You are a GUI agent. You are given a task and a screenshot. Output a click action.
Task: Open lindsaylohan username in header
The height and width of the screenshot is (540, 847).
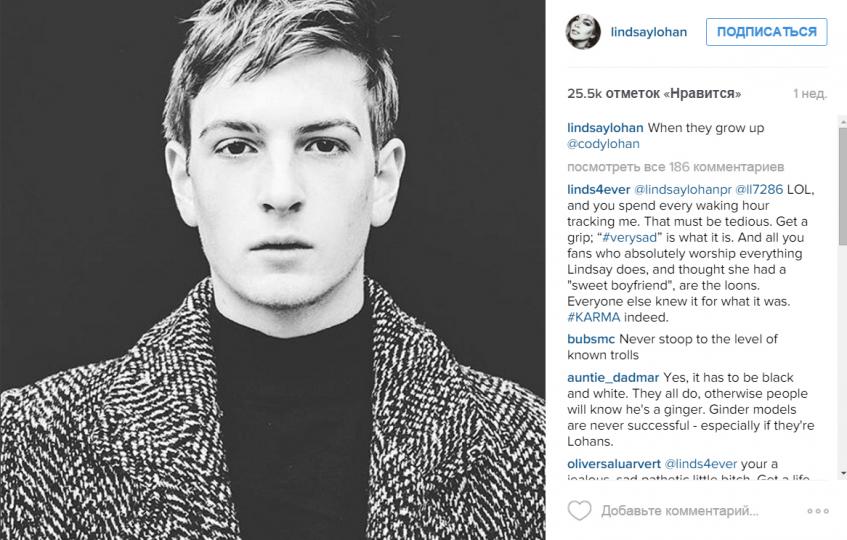pos(649,32)
